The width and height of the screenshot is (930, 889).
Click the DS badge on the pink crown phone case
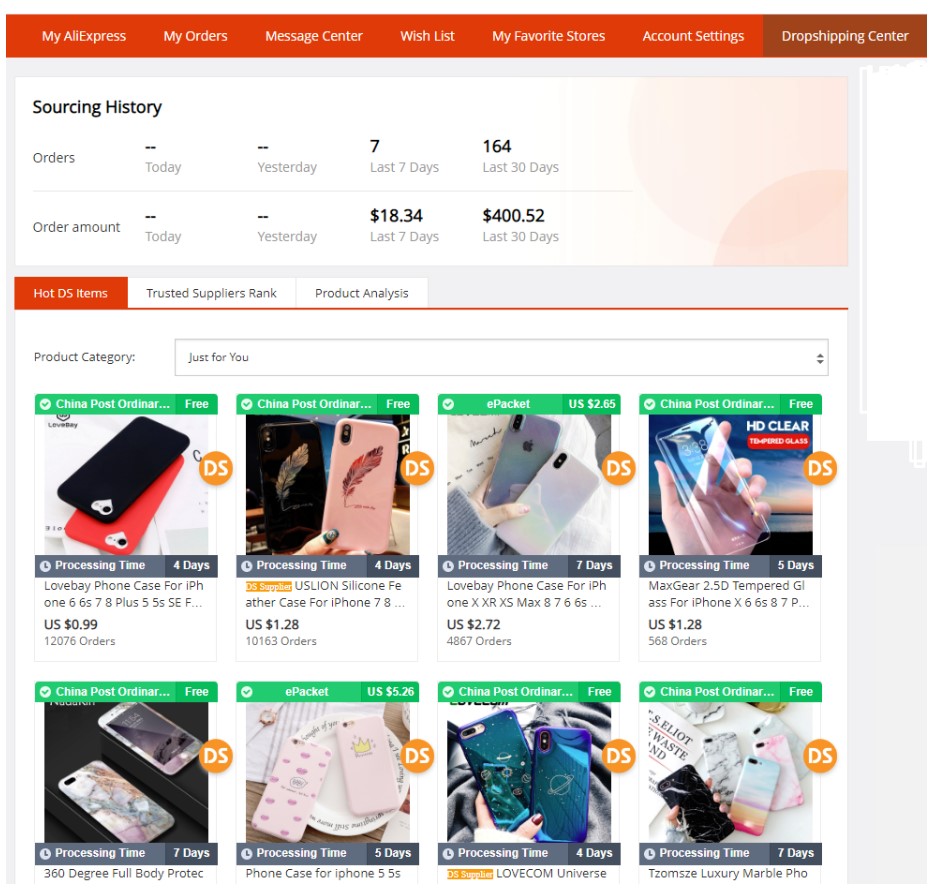(417, 756)
